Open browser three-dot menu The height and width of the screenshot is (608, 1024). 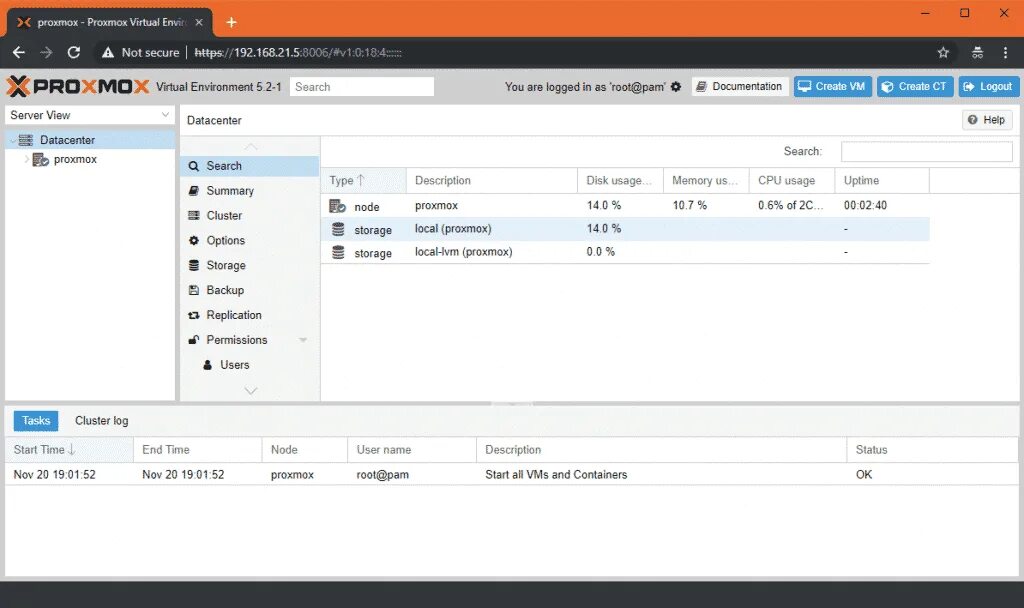(1005, 52)
